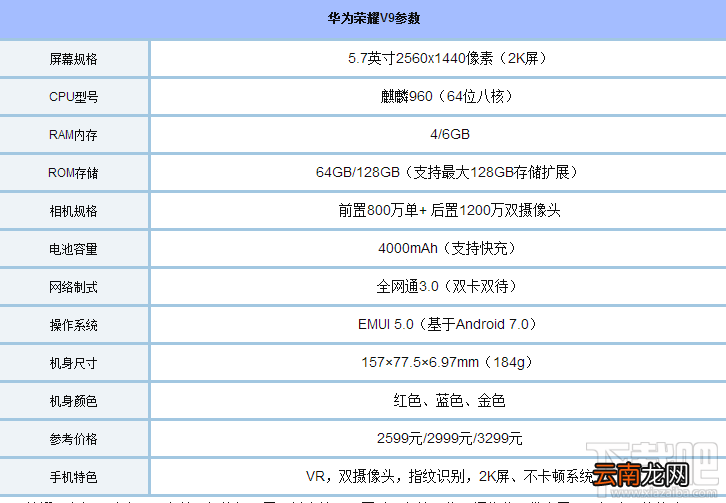Select the 操作系统 label cell
726x503 pixels.
(x=74, y=325)
